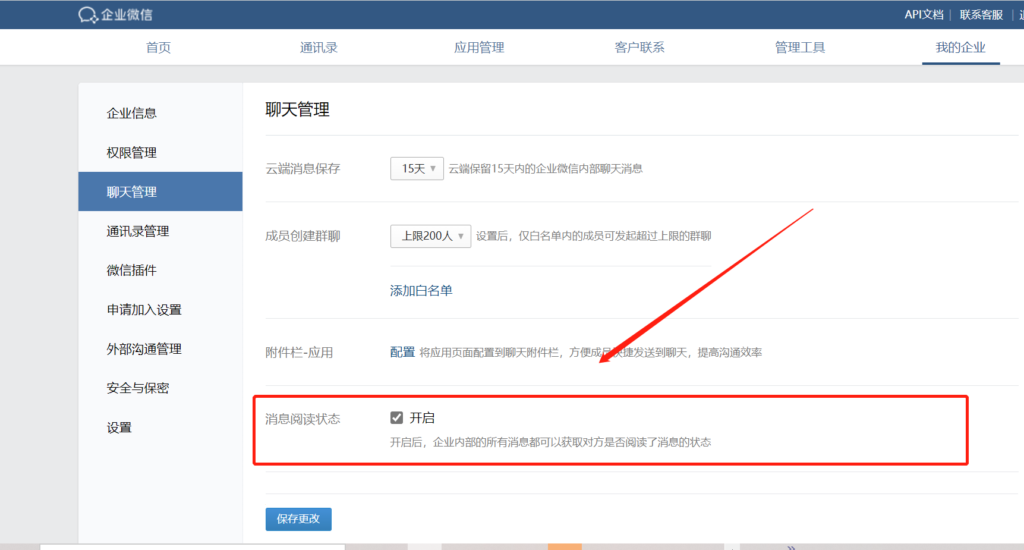The width and height of the screenshot is (1024, 550).
Task: Open the 管理工具 tab
Action: click(x=800, y=48)
